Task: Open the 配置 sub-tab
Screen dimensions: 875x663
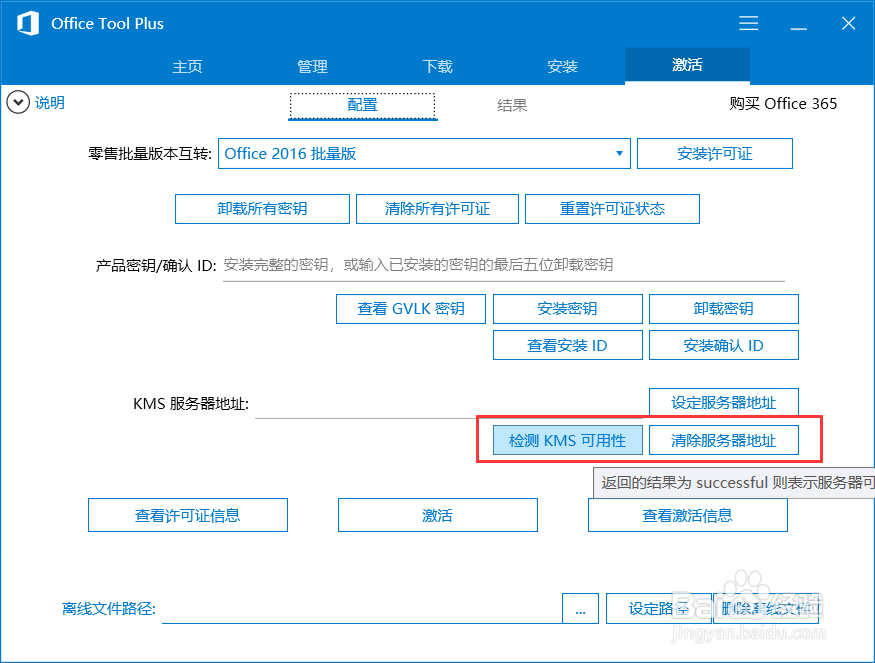Action: click(363, 105)
